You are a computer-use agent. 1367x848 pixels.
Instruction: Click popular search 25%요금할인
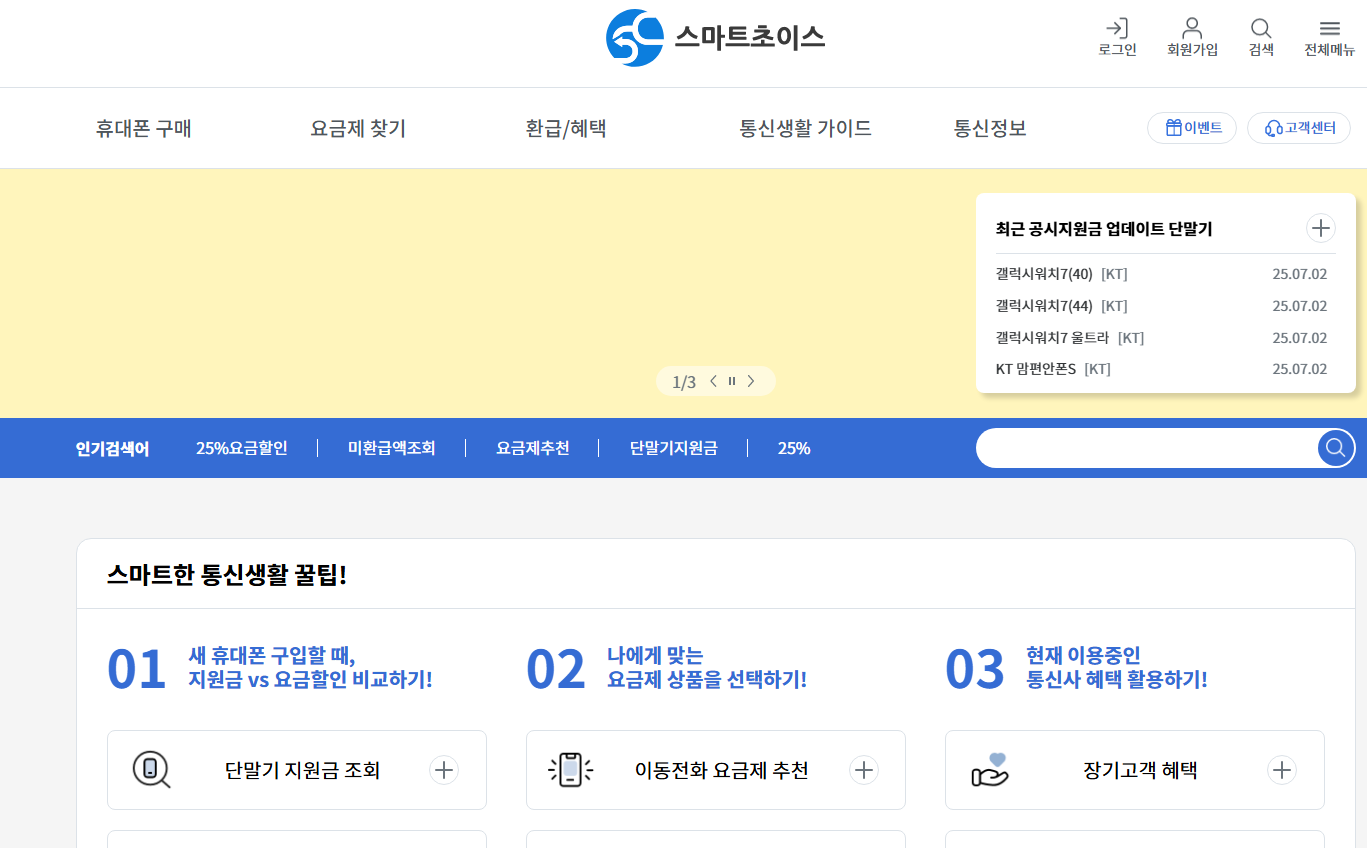242,448
